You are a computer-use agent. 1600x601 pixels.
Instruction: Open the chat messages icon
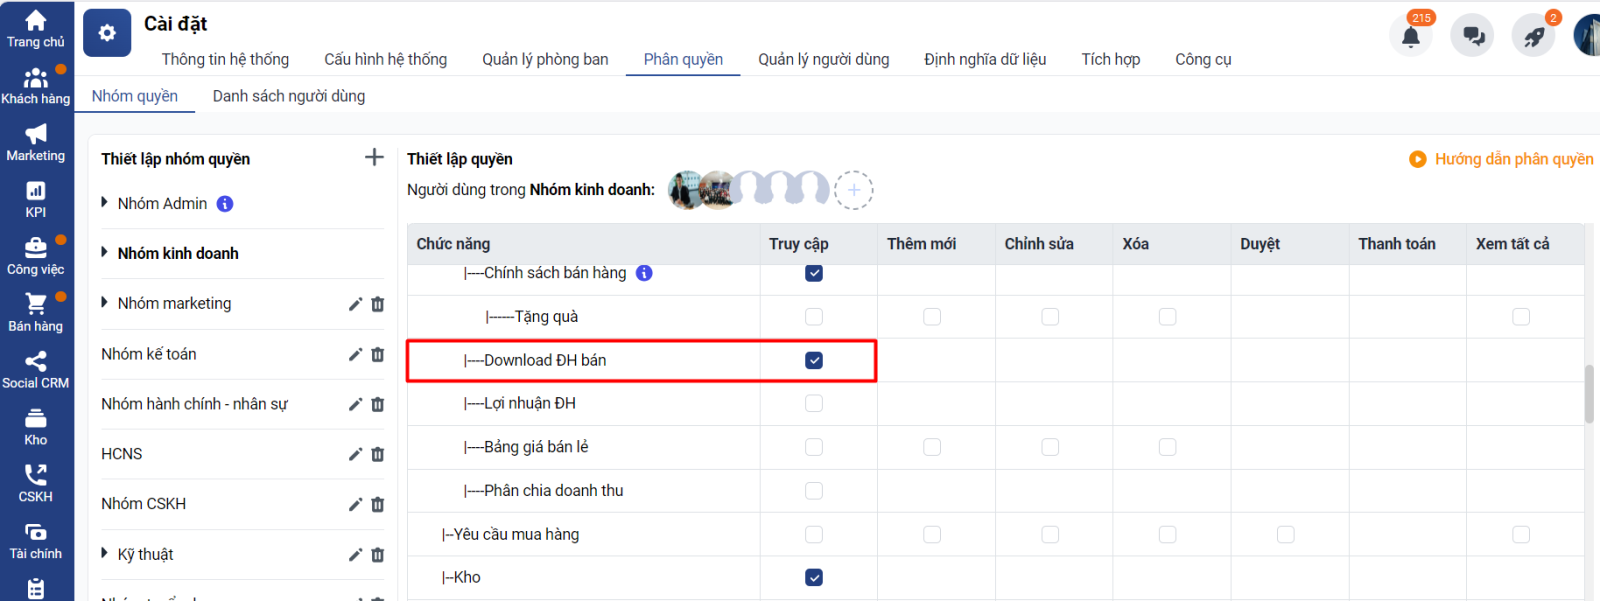point(1473,37)
